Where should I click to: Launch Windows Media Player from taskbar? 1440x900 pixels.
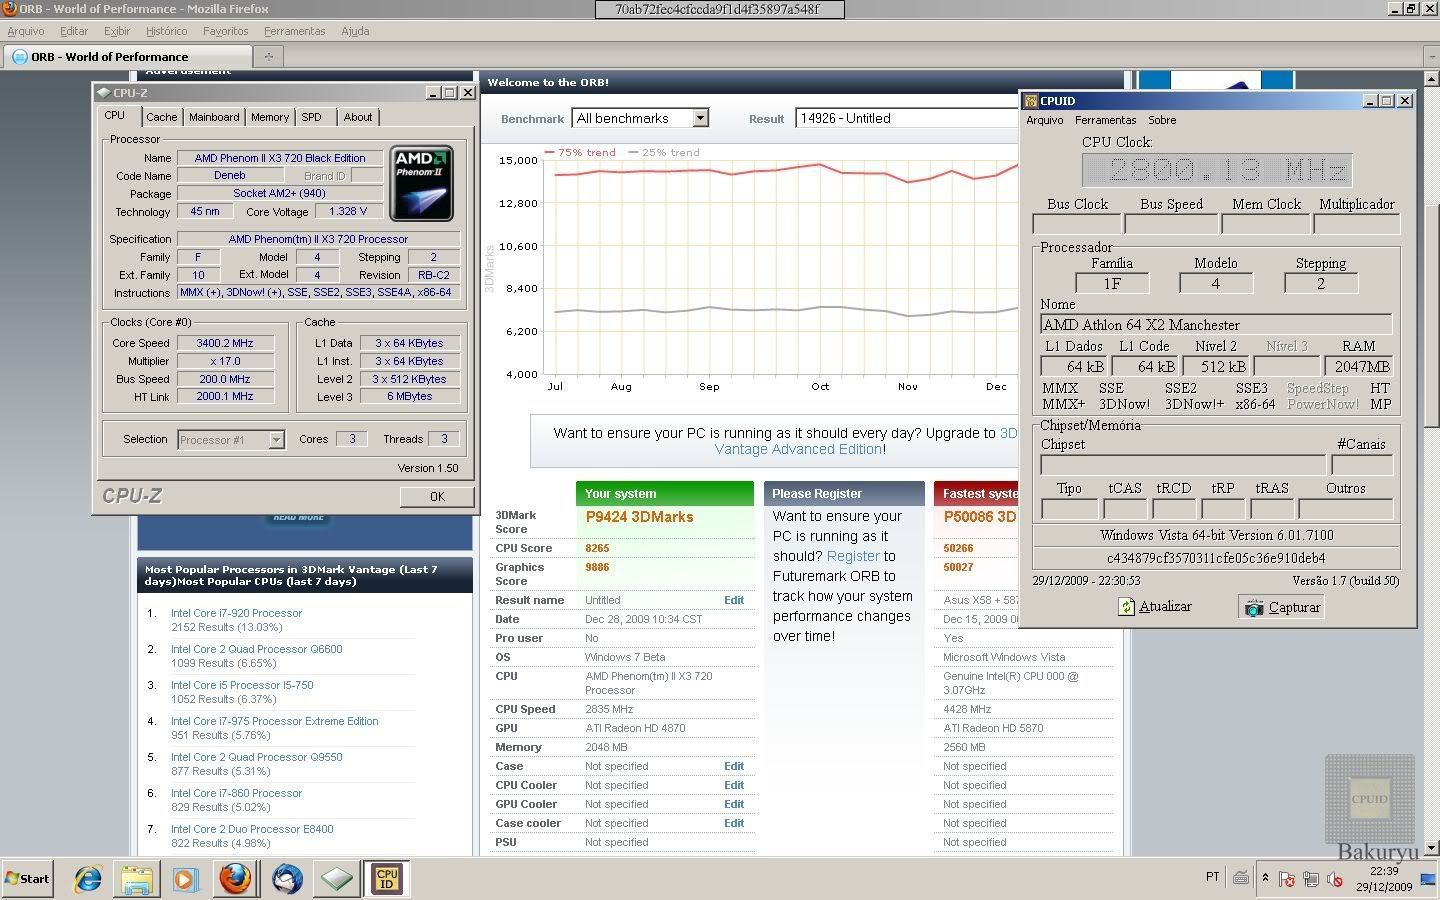point(186,879)
